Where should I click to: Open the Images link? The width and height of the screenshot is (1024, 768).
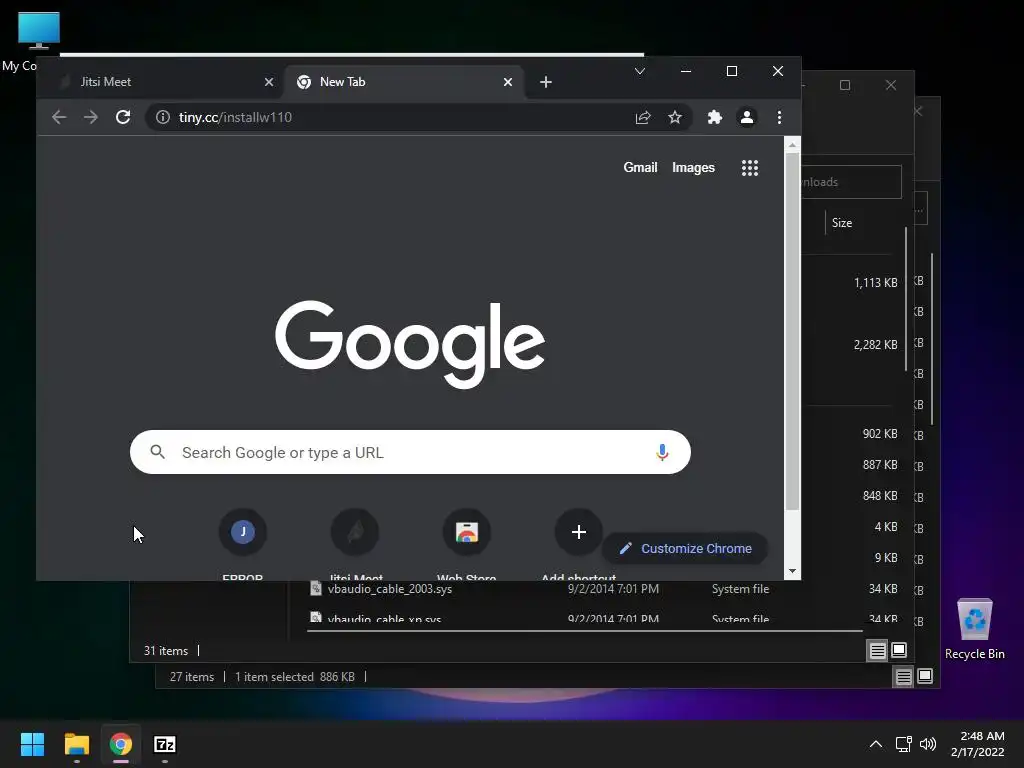(x=693, y=167)
